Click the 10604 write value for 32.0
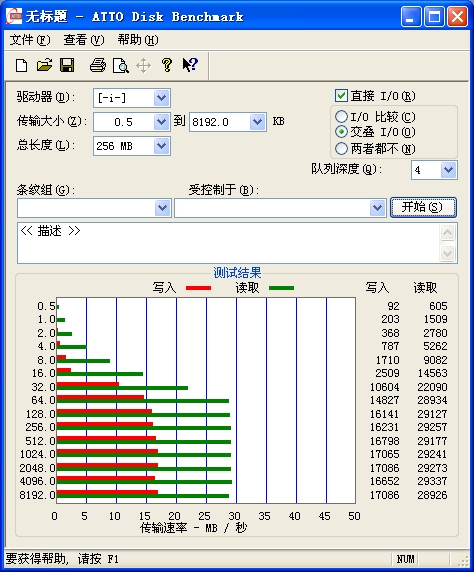 pyautogui.click(x=385, y=387)
